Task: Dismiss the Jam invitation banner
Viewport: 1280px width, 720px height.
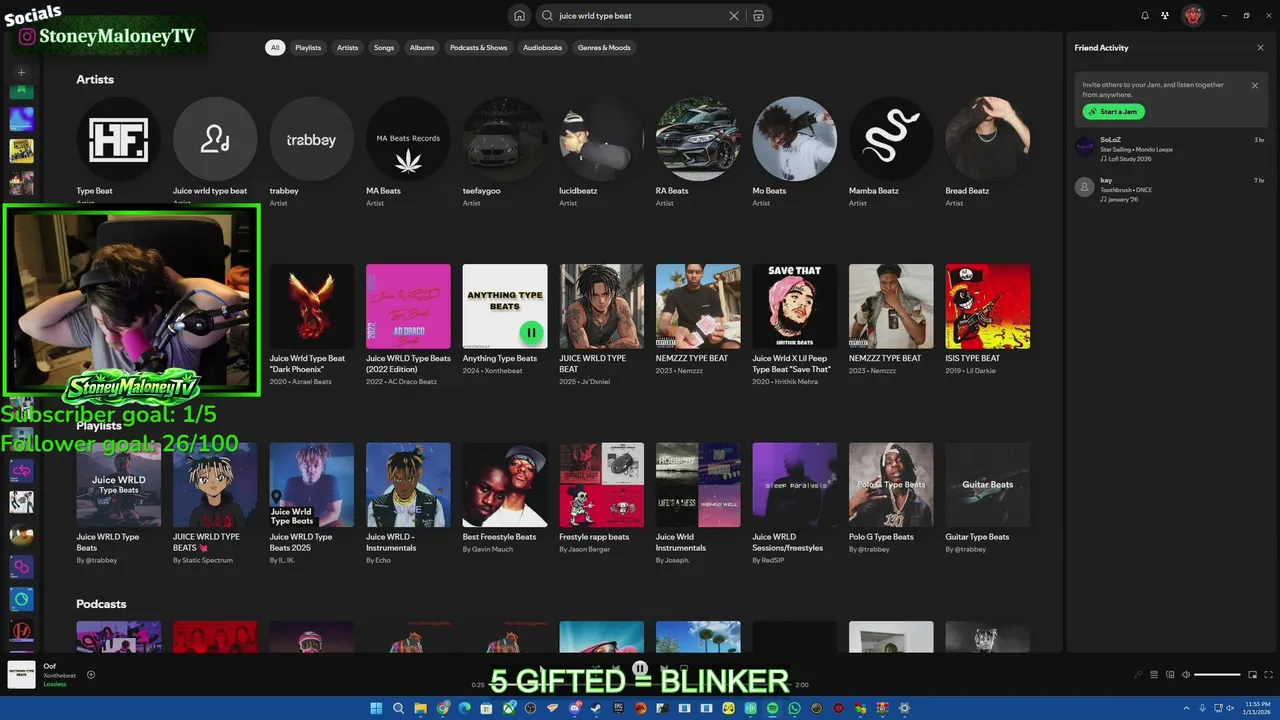Action: pyautogui.click(x=1255, y=85)
